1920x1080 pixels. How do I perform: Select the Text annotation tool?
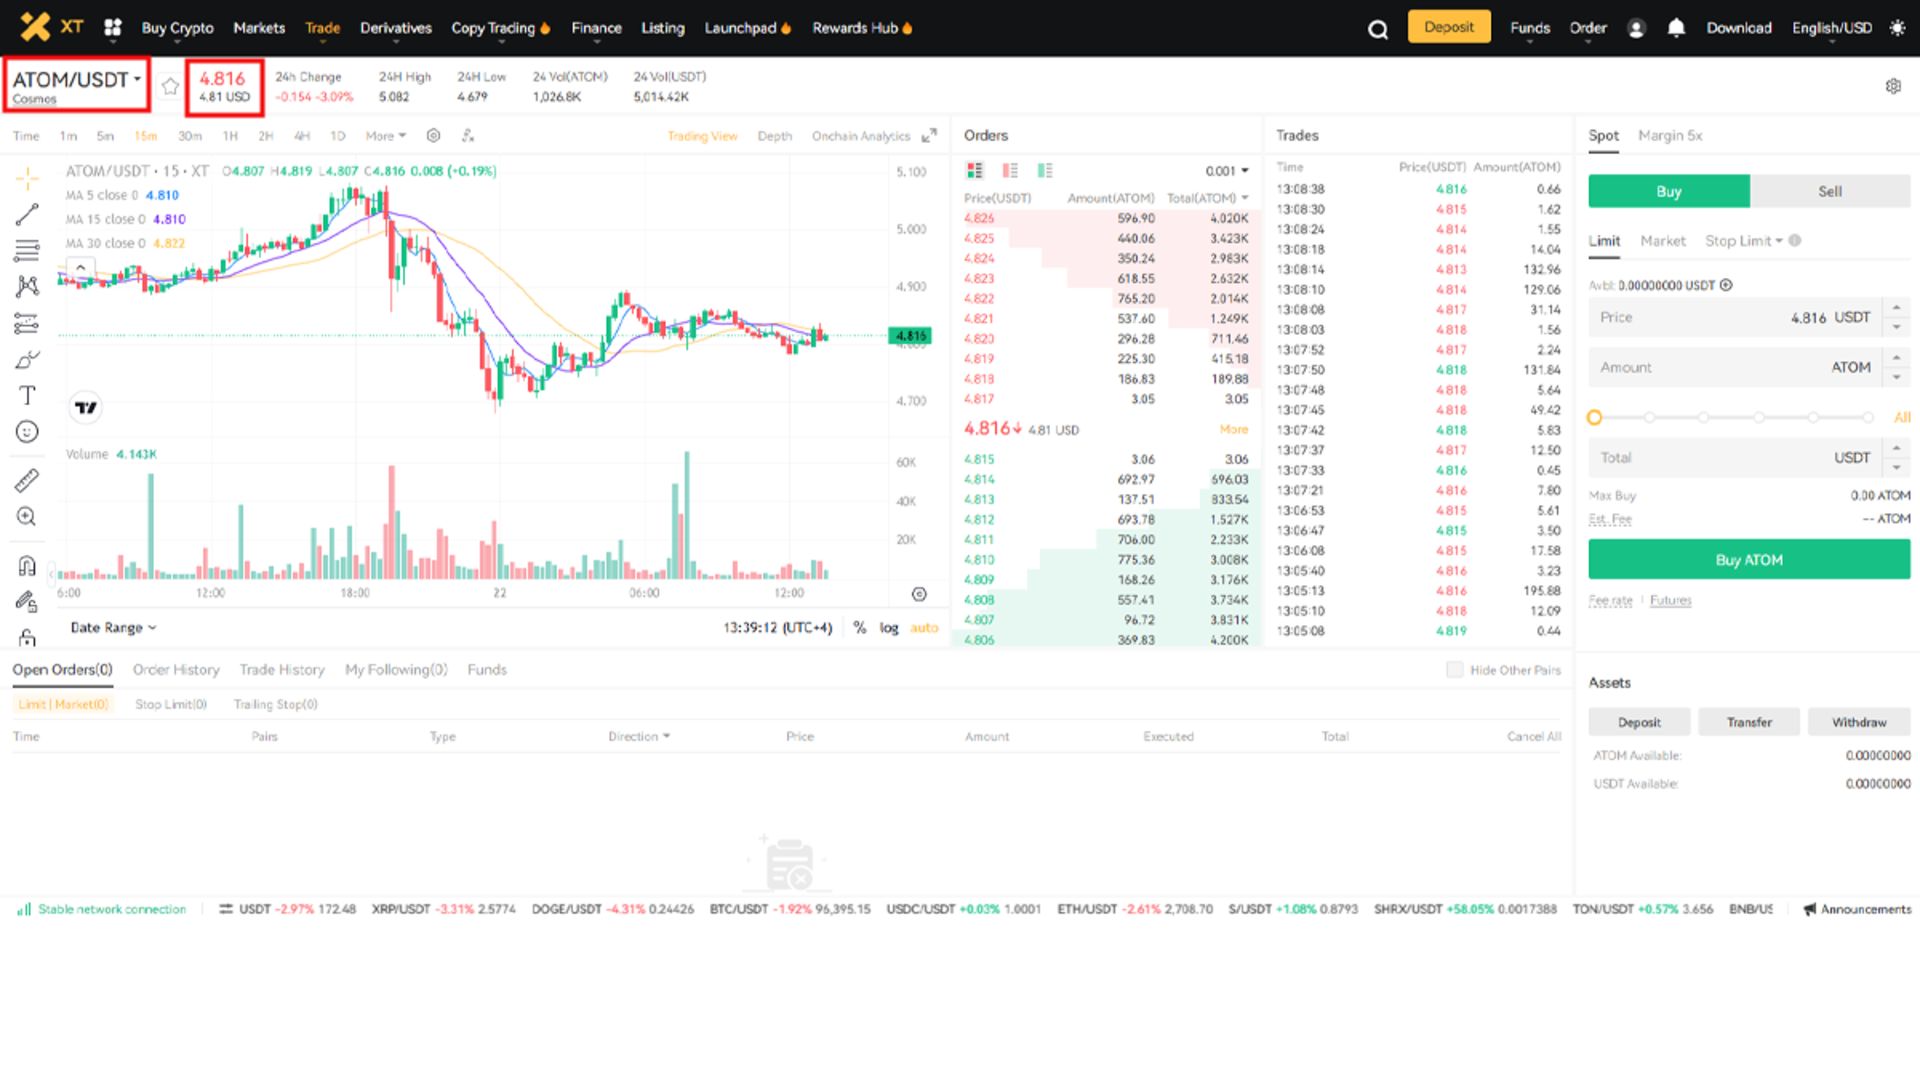27,396
